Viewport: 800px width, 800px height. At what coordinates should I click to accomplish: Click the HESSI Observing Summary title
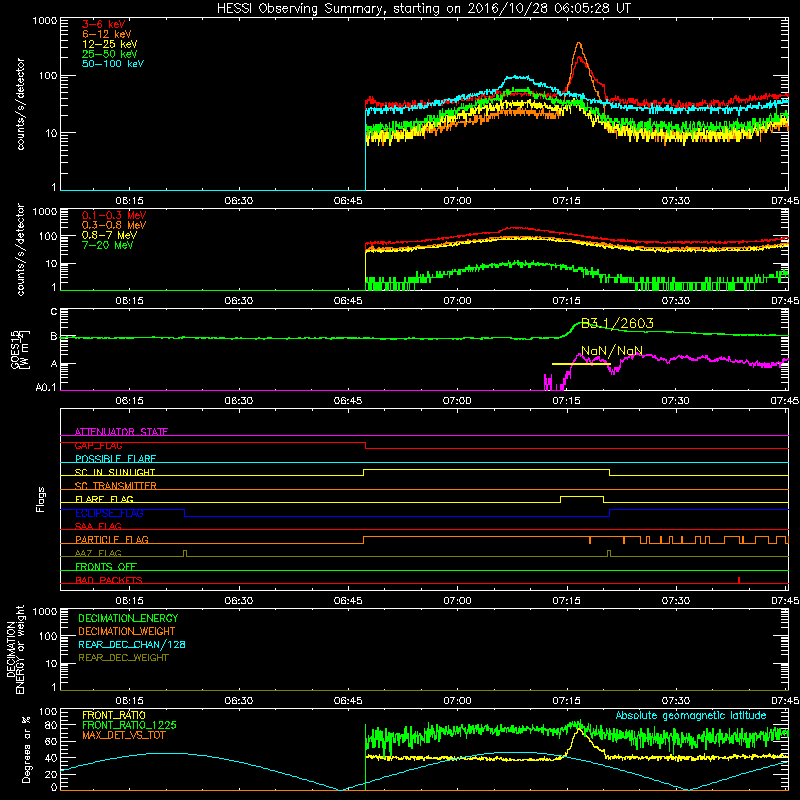(423, 9)
